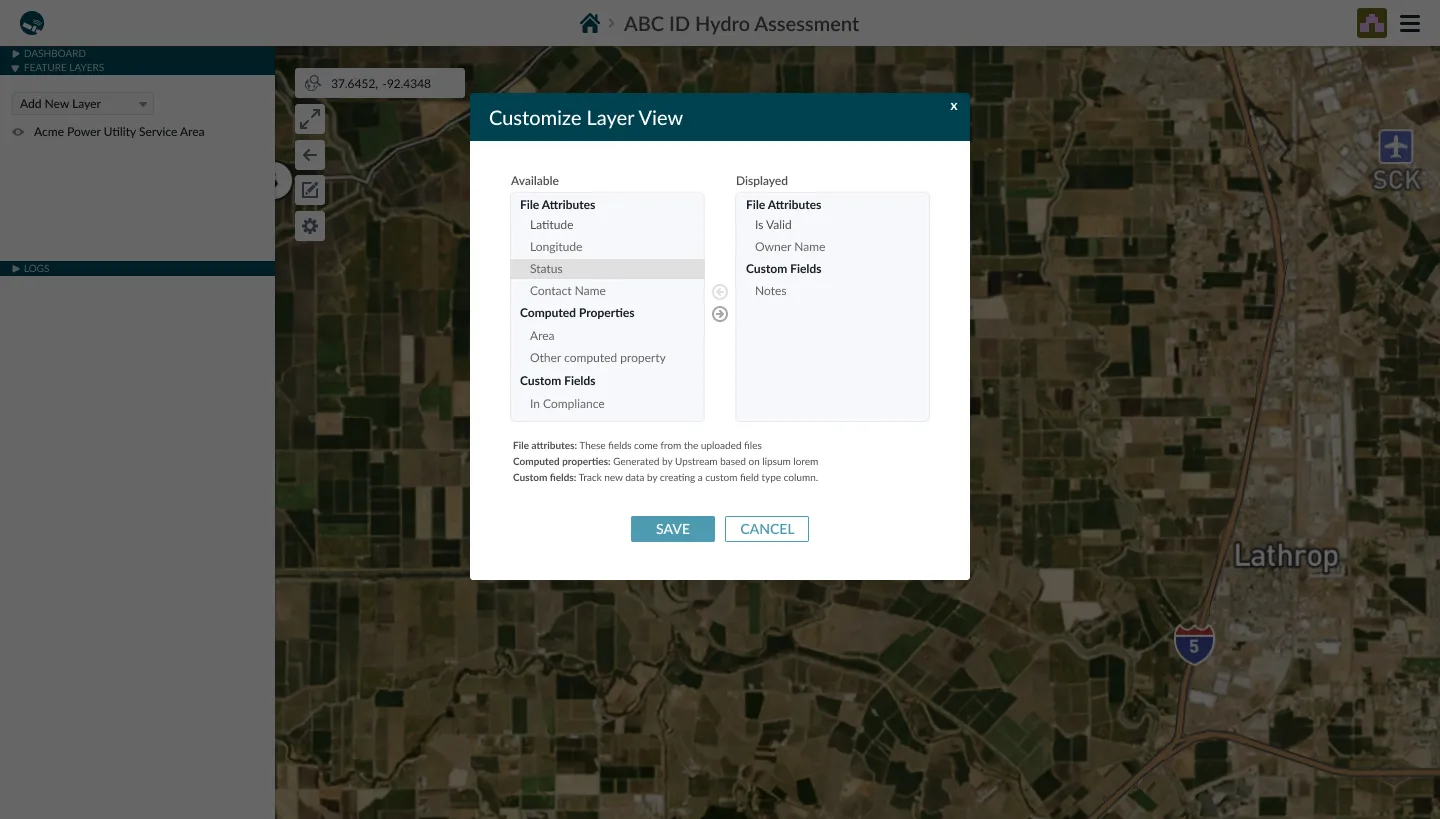Image resolution: width=1440 pixels, height=819 pixels.
Task: Click the back arrow map tool
Action: coord(310,155)
